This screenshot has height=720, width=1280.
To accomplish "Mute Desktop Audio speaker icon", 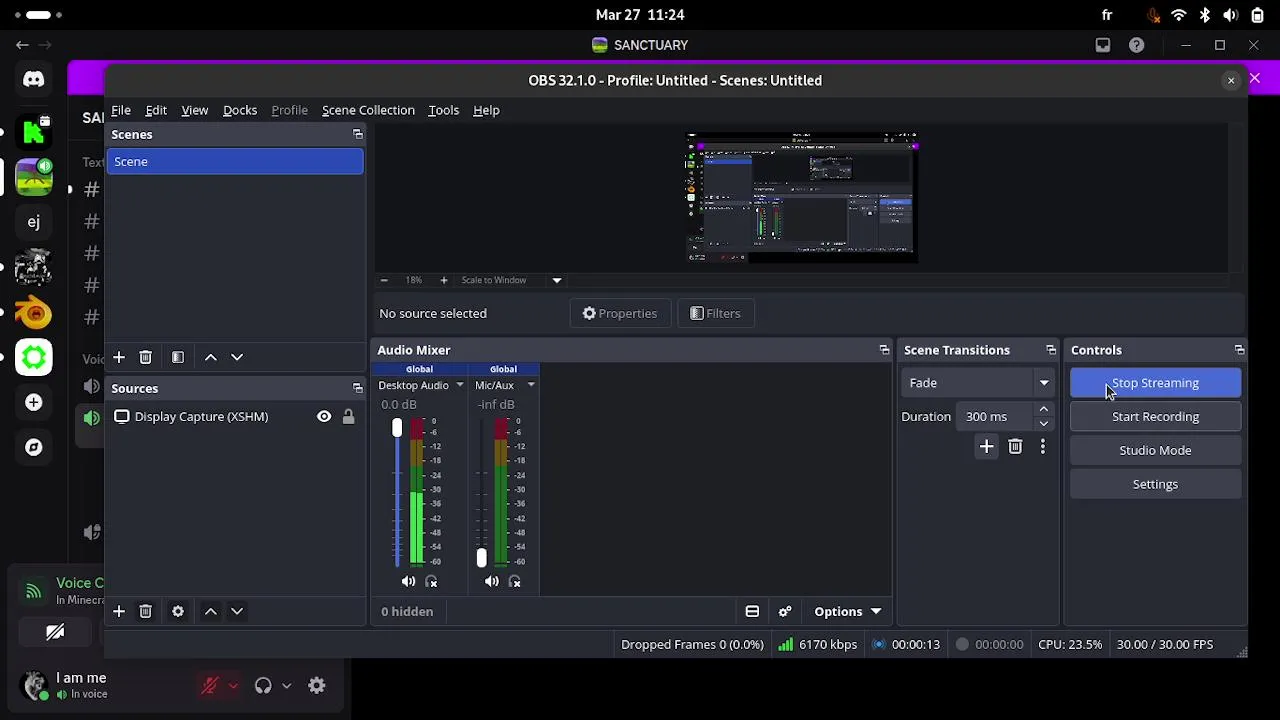I will click(x=408, y=582).
